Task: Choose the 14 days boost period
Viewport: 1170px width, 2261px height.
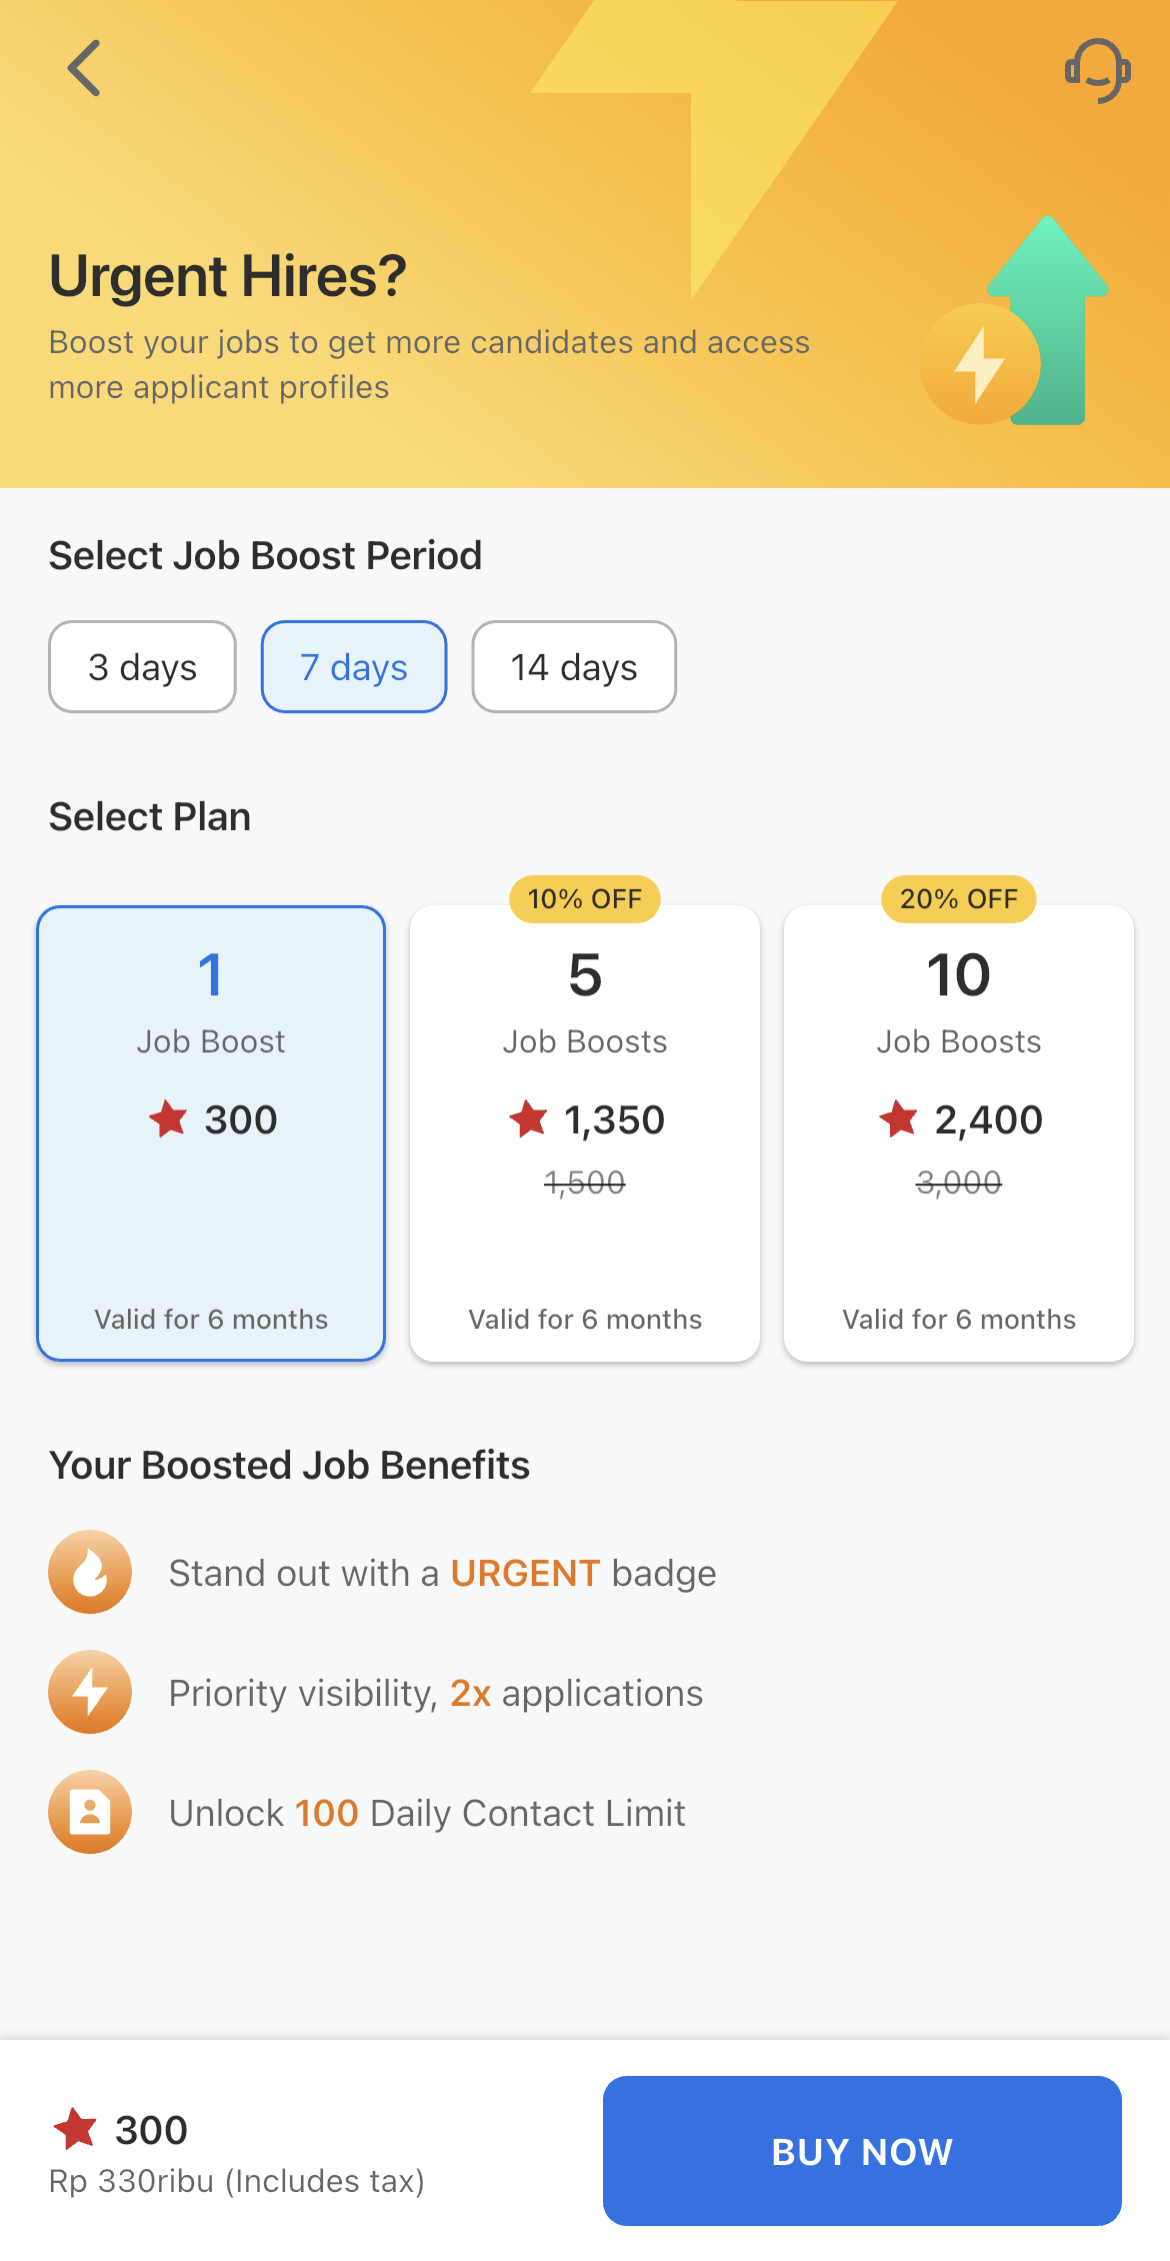Action: (x=574, y=667)
